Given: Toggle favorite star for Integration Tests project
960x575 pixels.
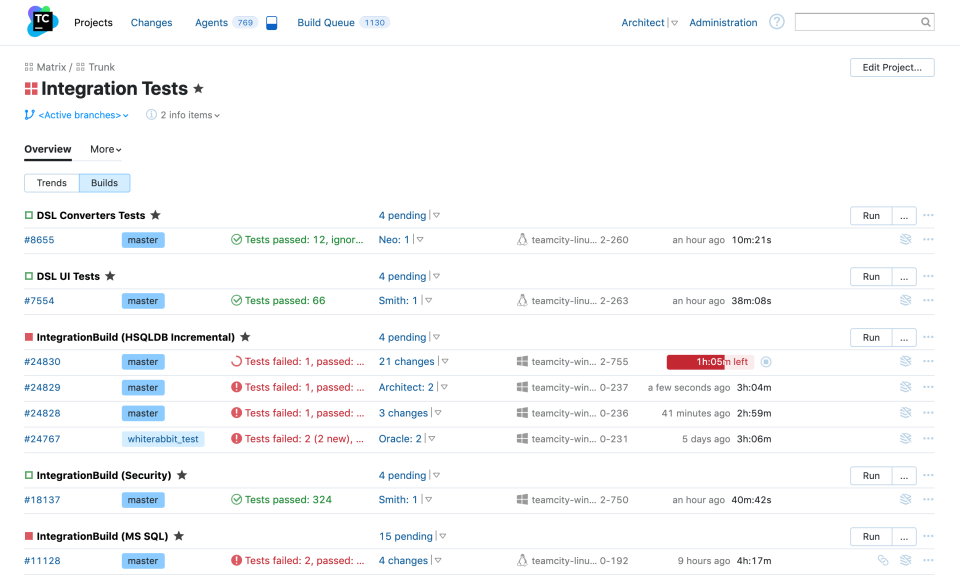Looking at the screenshot, I should (198, 89).
